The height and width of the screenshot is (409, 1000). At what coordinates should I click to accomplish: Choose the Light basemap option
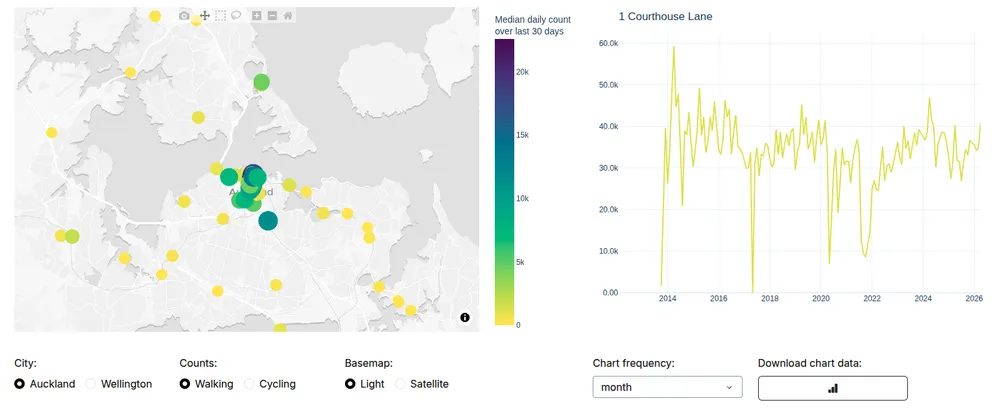[x=351, y=384]
